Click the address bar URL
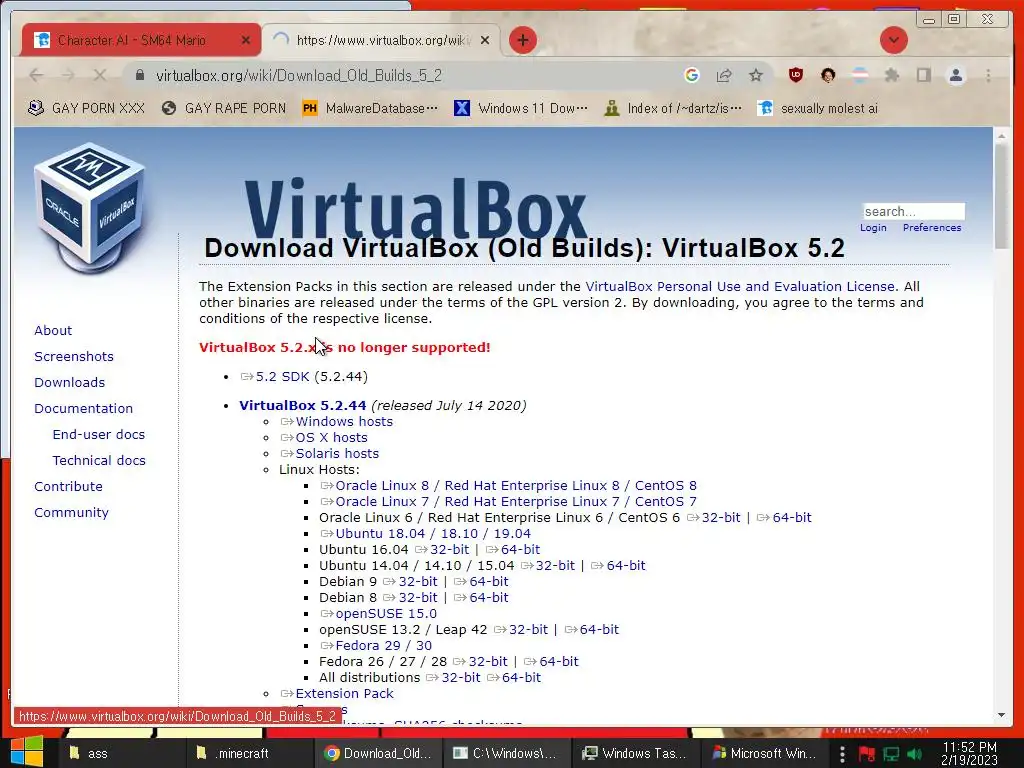 pyautogui.click(x=299, y=76)
